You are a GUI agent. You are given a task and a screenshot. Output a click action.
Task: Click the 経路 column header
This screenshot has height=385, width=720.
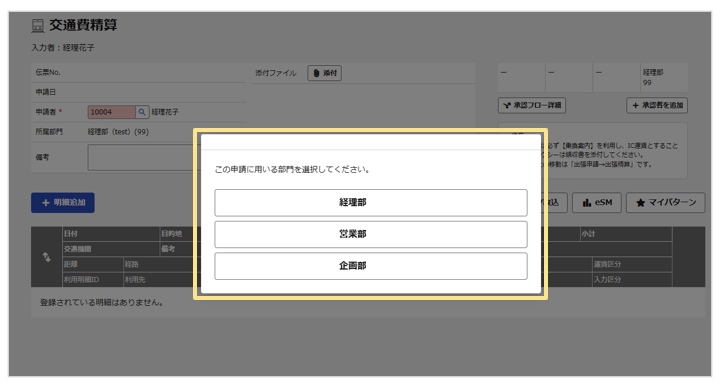coord(132,264)
